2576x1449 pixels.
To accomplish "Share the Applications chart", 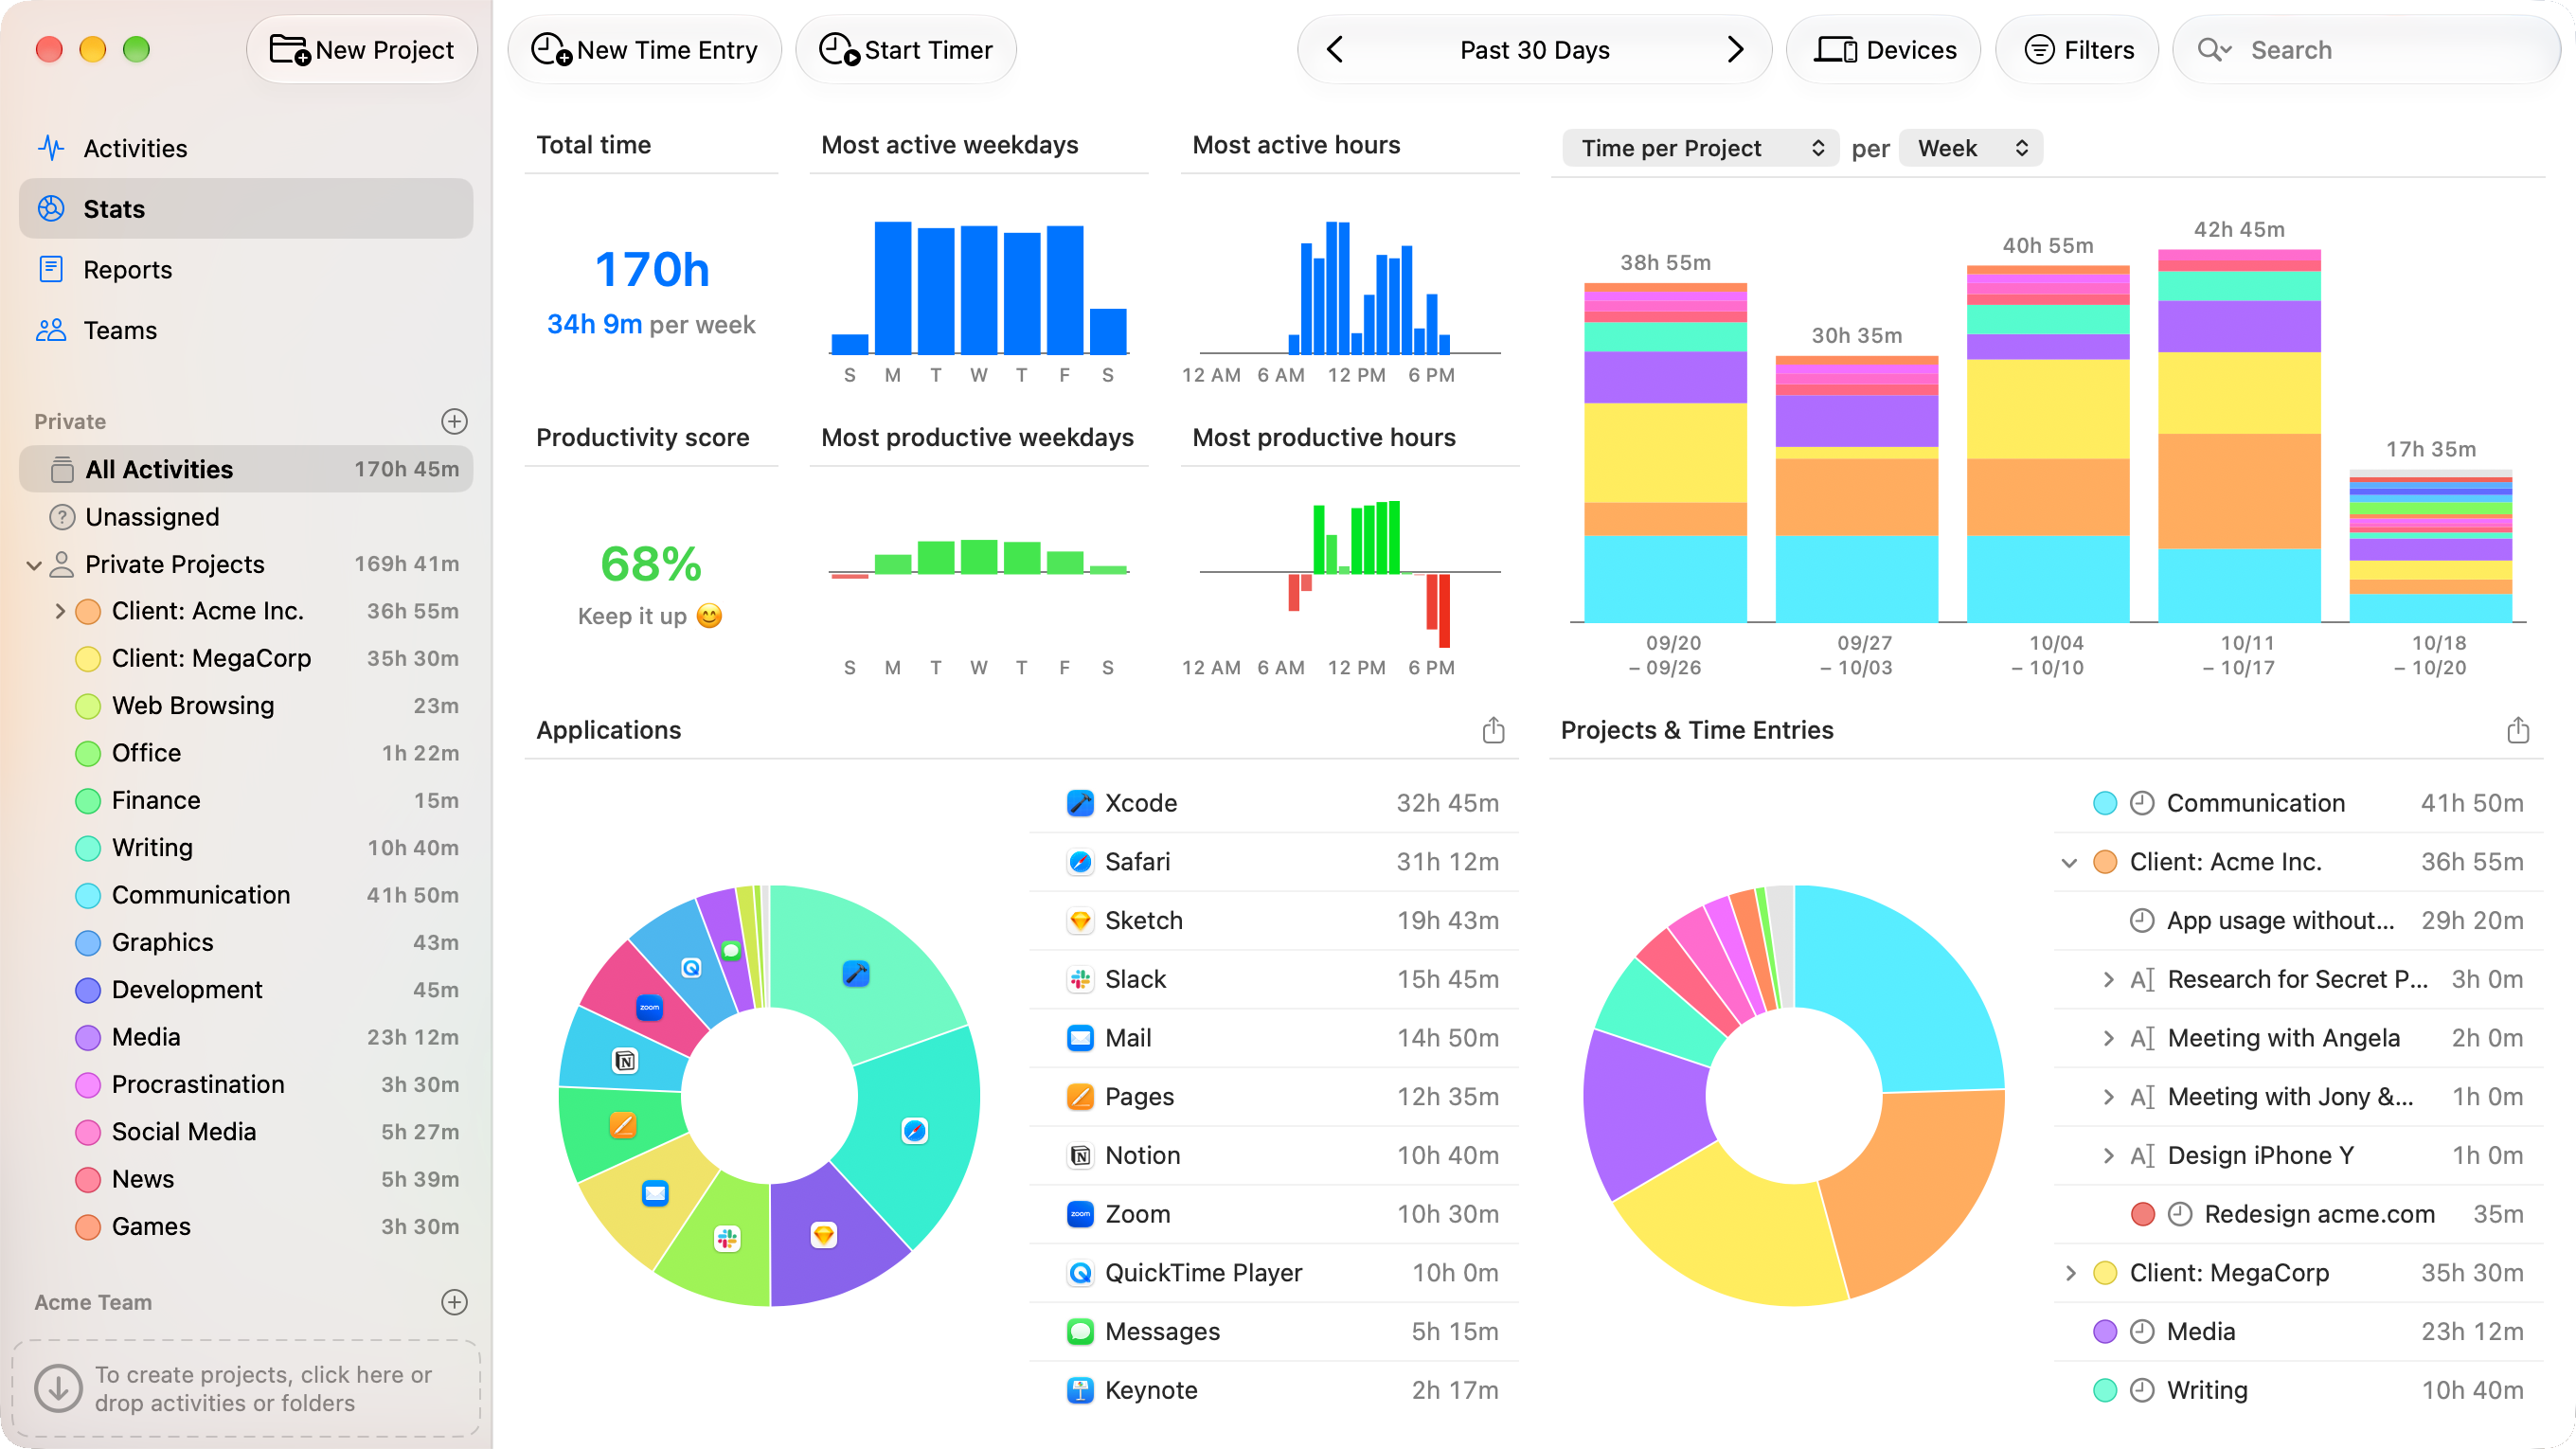I will (1493, 730).
